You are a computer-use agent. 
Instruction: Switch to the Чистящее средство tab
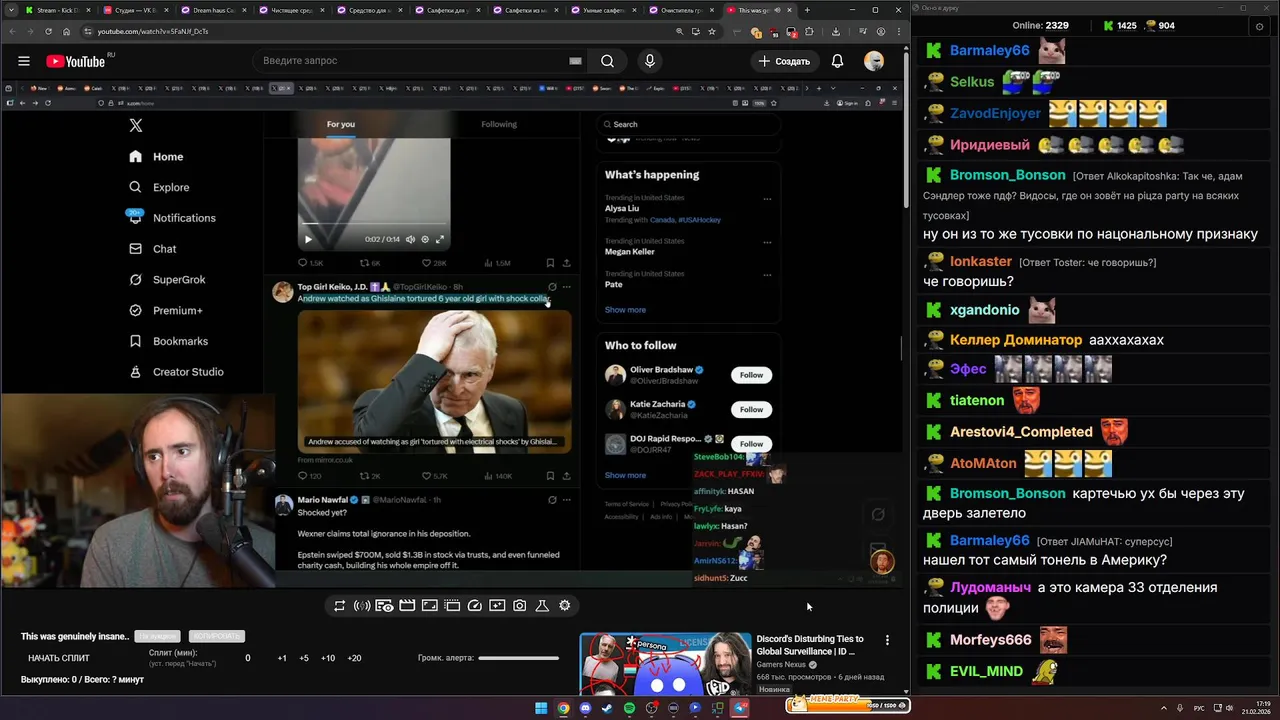[291, 10]
